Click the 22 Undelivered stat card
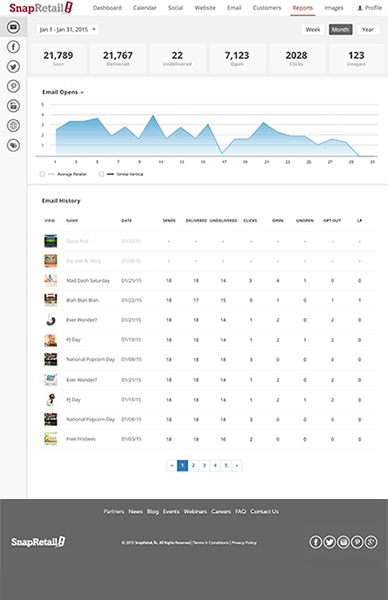Image resolution: width=388 pixels, height=600 pixels. click(177, 59)
